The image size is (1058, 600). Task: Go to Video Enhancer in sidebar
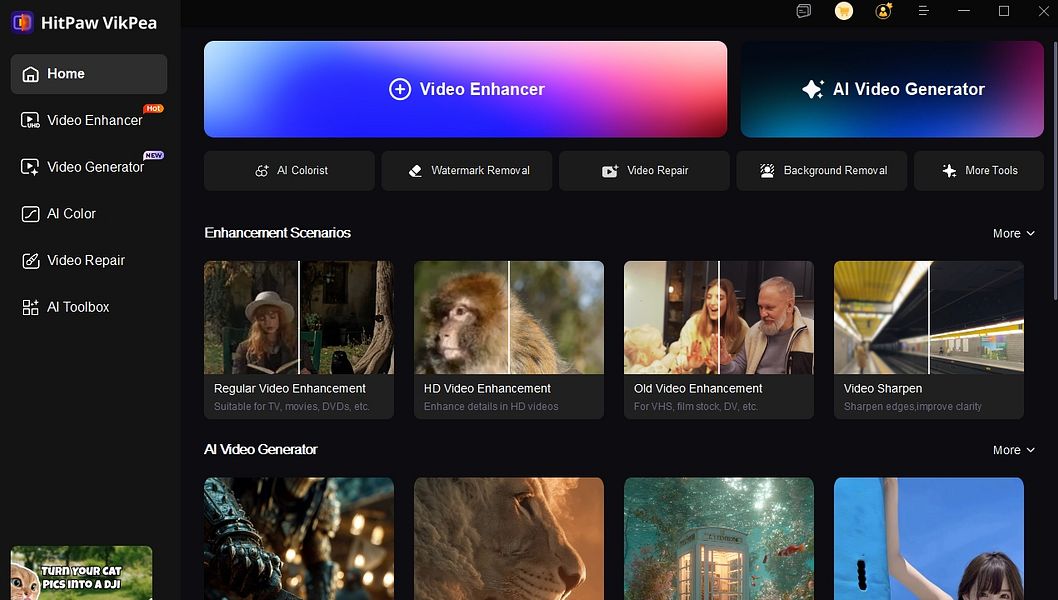pyautogui.click(x=89, y=120)
